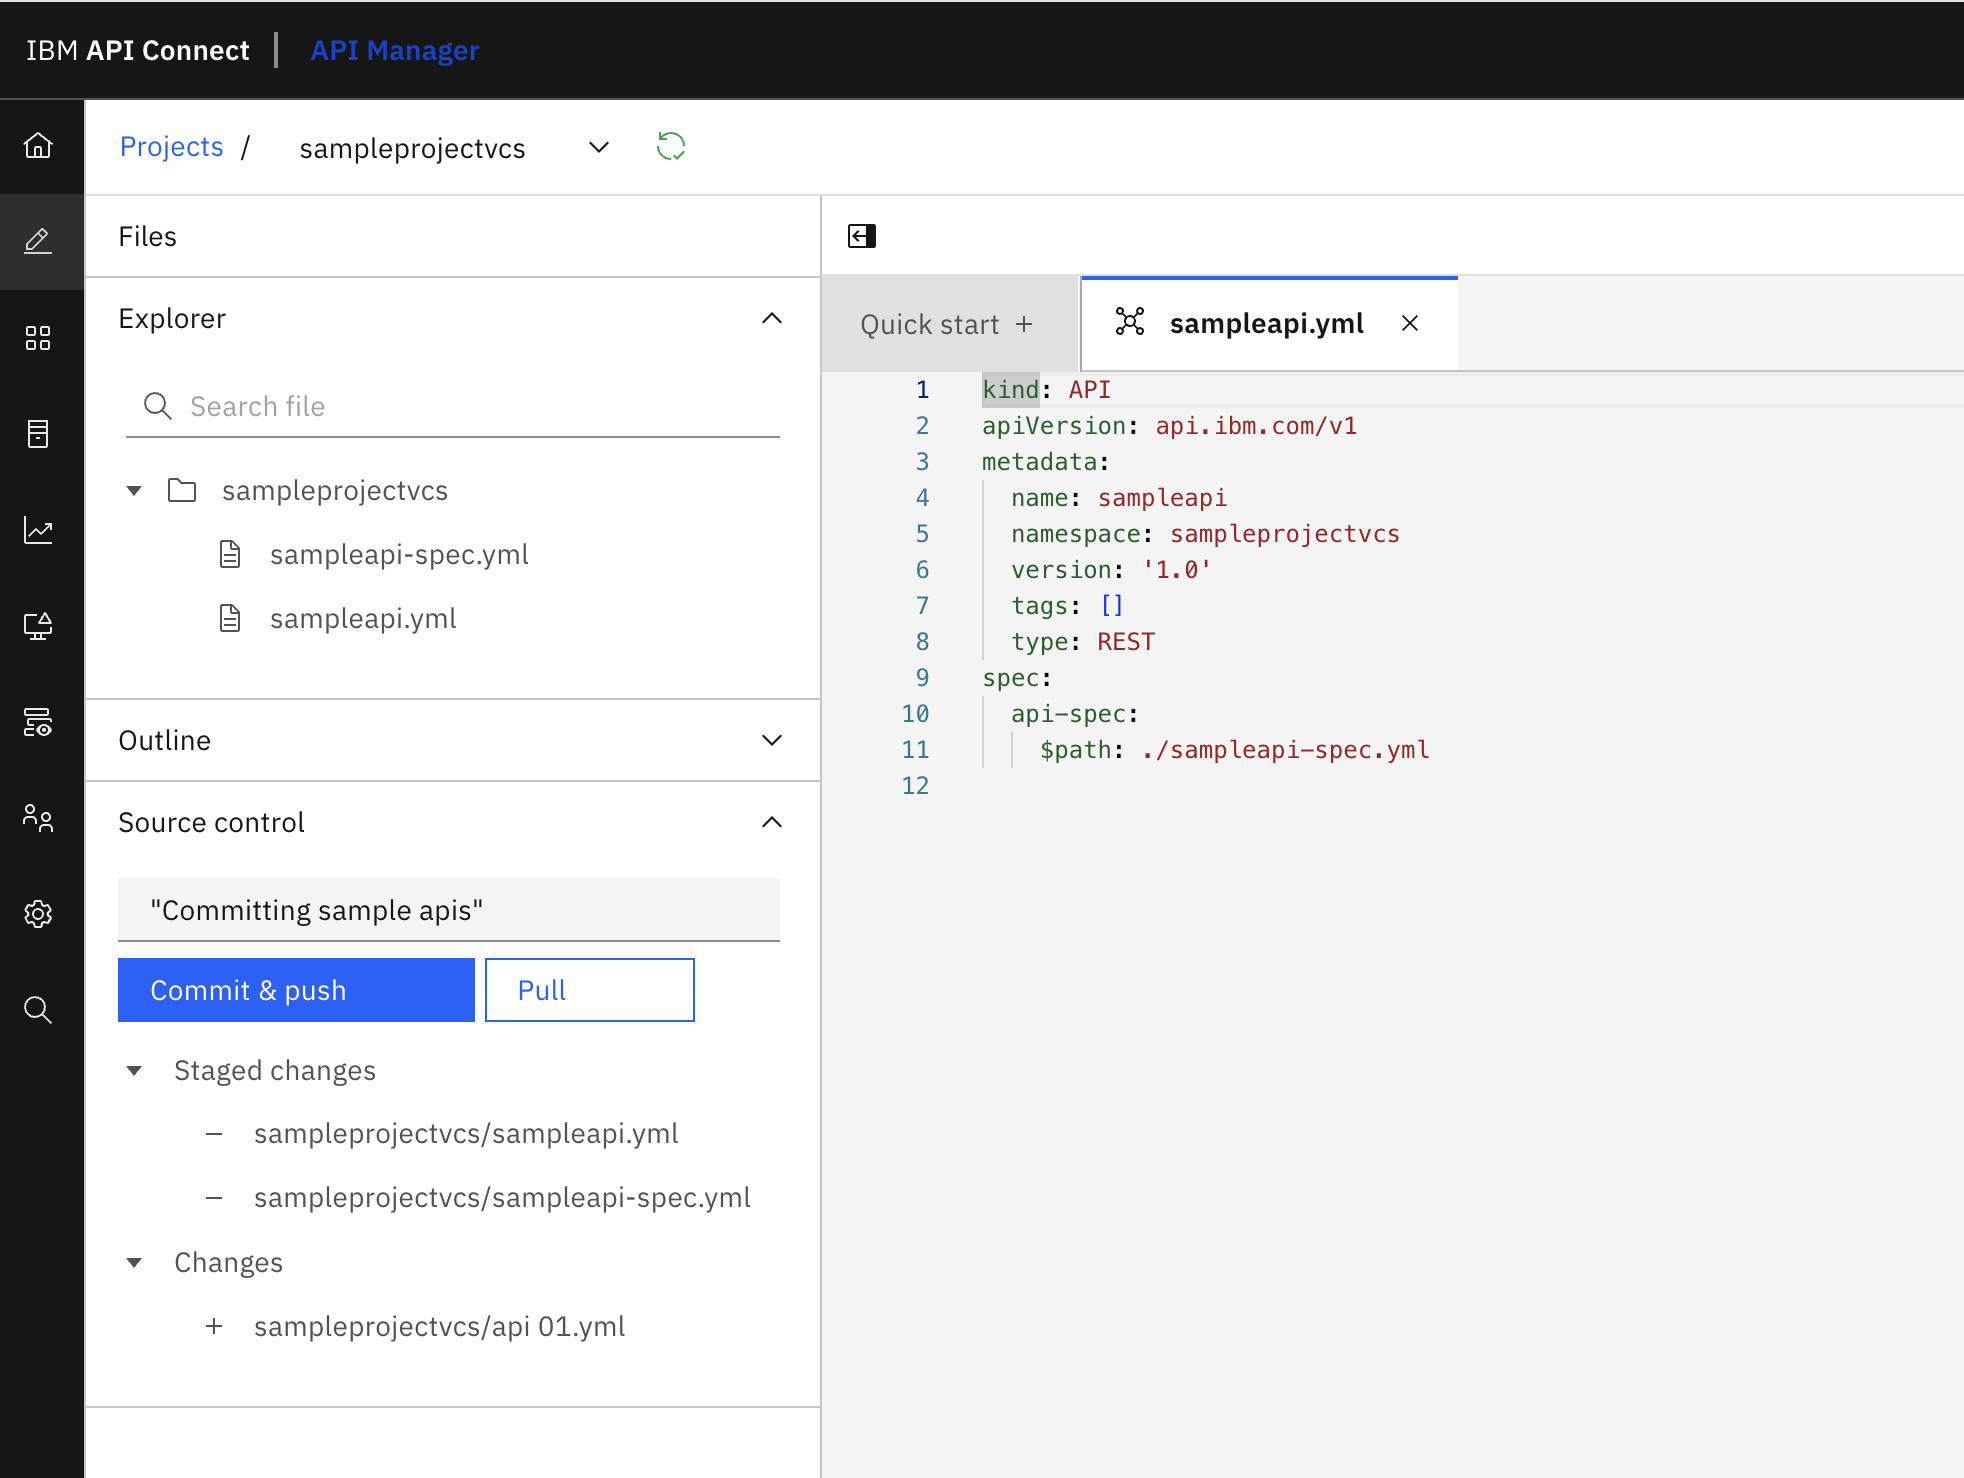Click the Pull button
This screenshot has height=1478, width=1964.
pos(590,990)
